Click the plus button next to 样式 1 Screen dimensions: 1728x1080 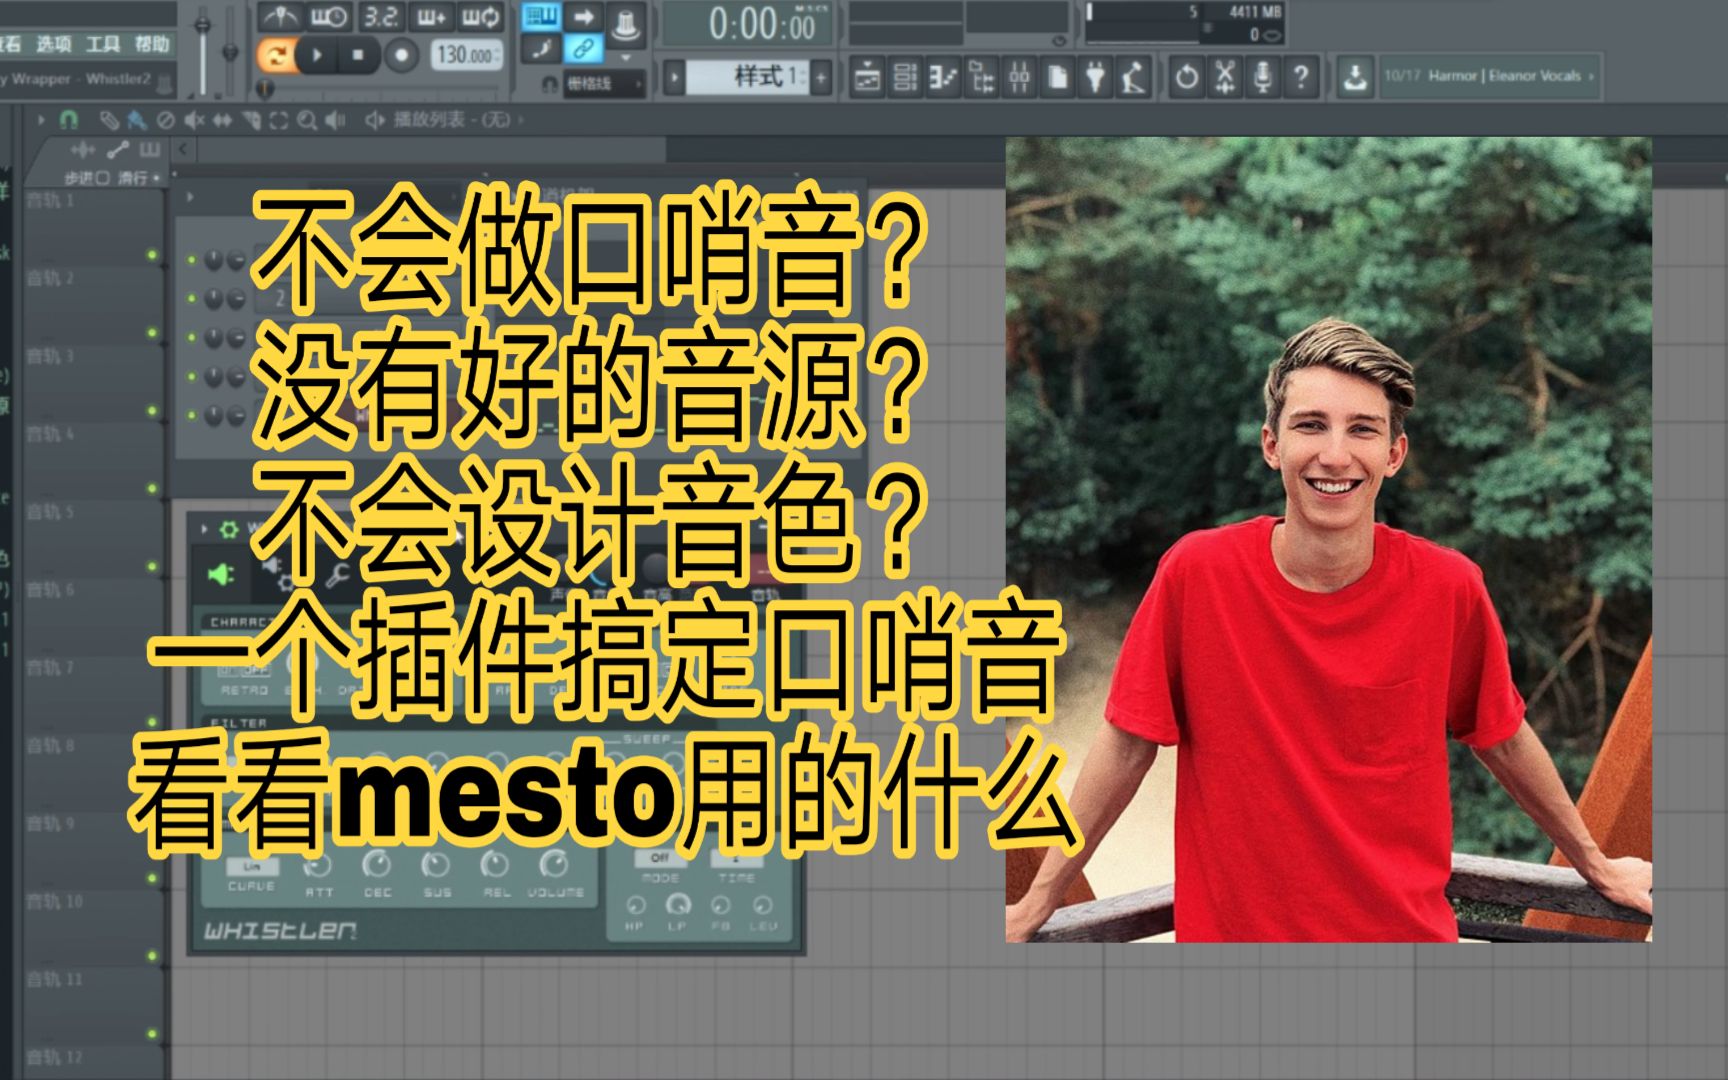point(821,76)
